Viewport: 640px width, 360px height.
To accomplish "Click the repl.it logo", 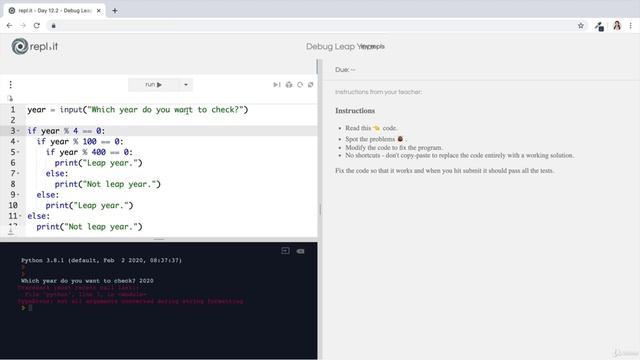I will [x=35, y=47].
